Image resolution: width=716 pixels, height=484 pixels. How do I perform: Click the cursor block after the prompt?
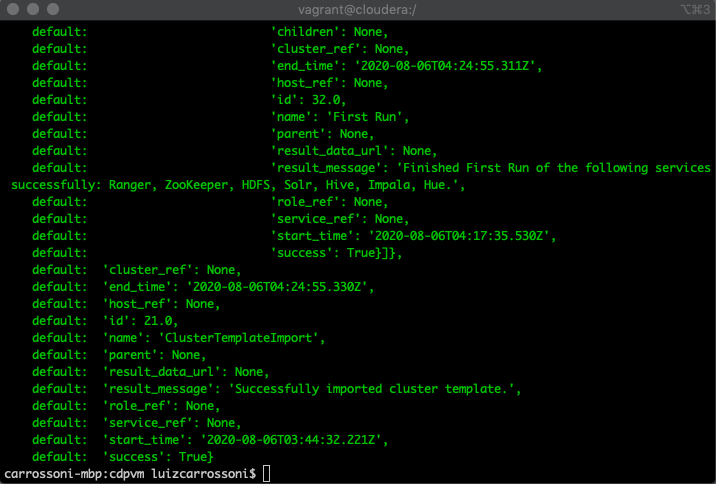click(267, 473)
